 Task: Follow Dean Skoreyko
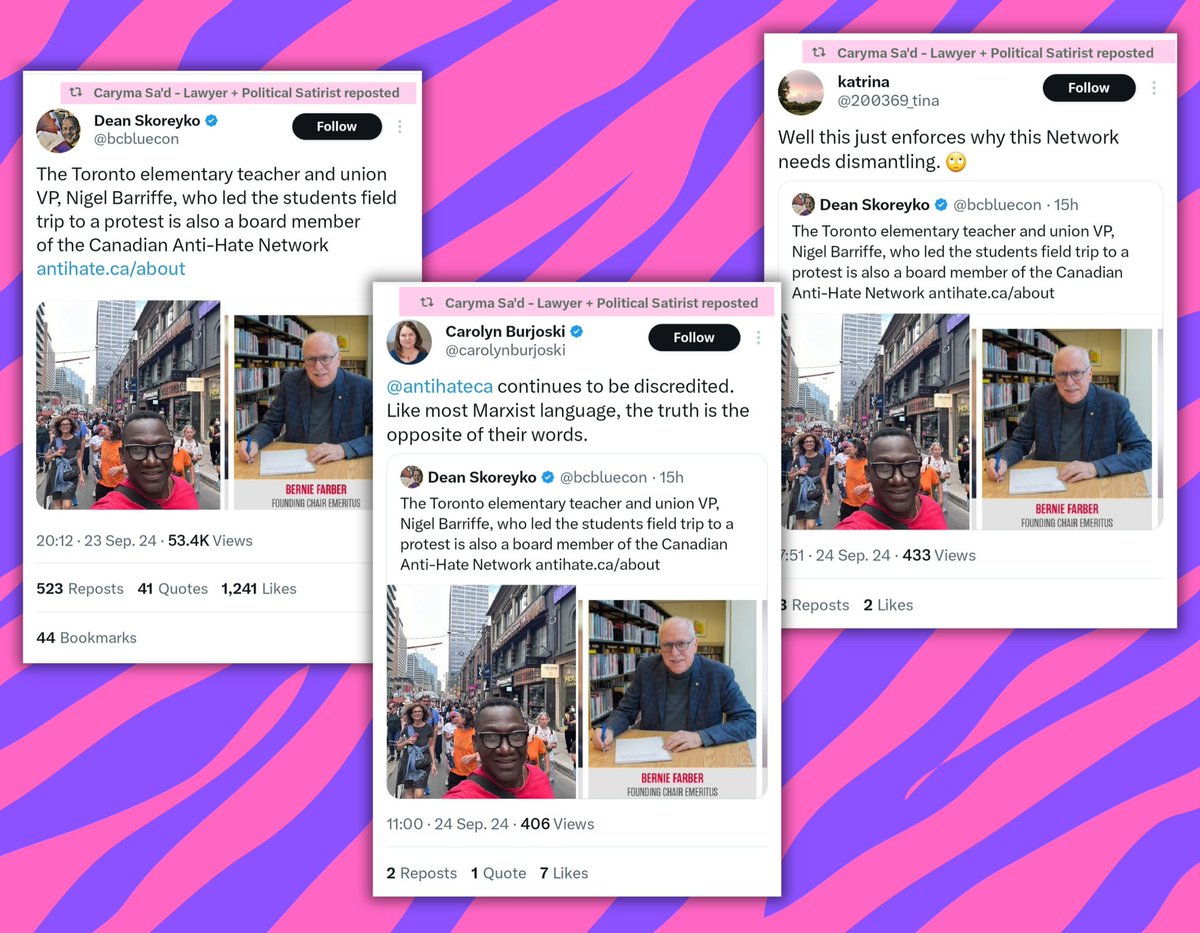tap(337, 127)
